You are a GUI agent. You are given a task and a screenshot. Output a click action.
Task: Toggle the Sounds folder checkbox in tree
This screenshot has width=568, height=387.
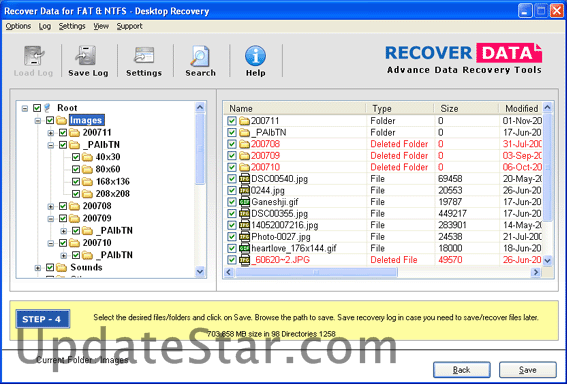tap(50, 267)
